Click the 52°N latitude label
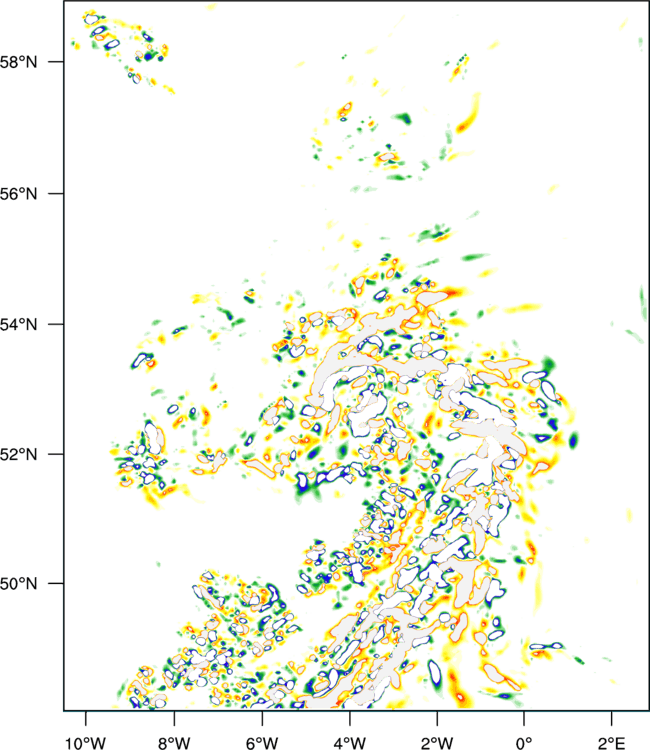 click(19, 454)
